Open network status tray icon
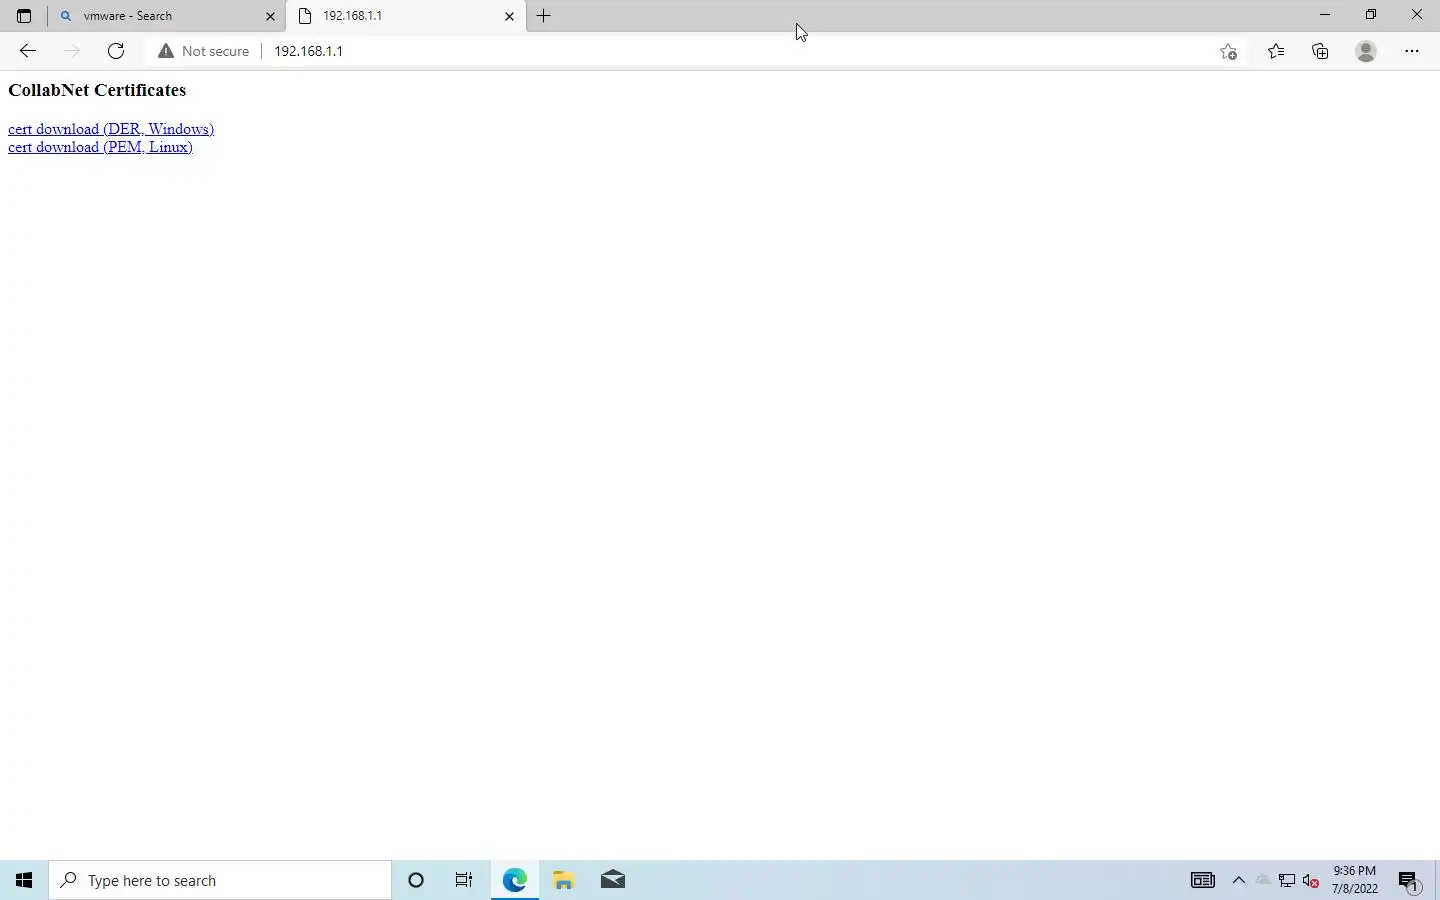Viewport: 1440px width, 900px height. pyautogui.click(x=1287, y=880)
